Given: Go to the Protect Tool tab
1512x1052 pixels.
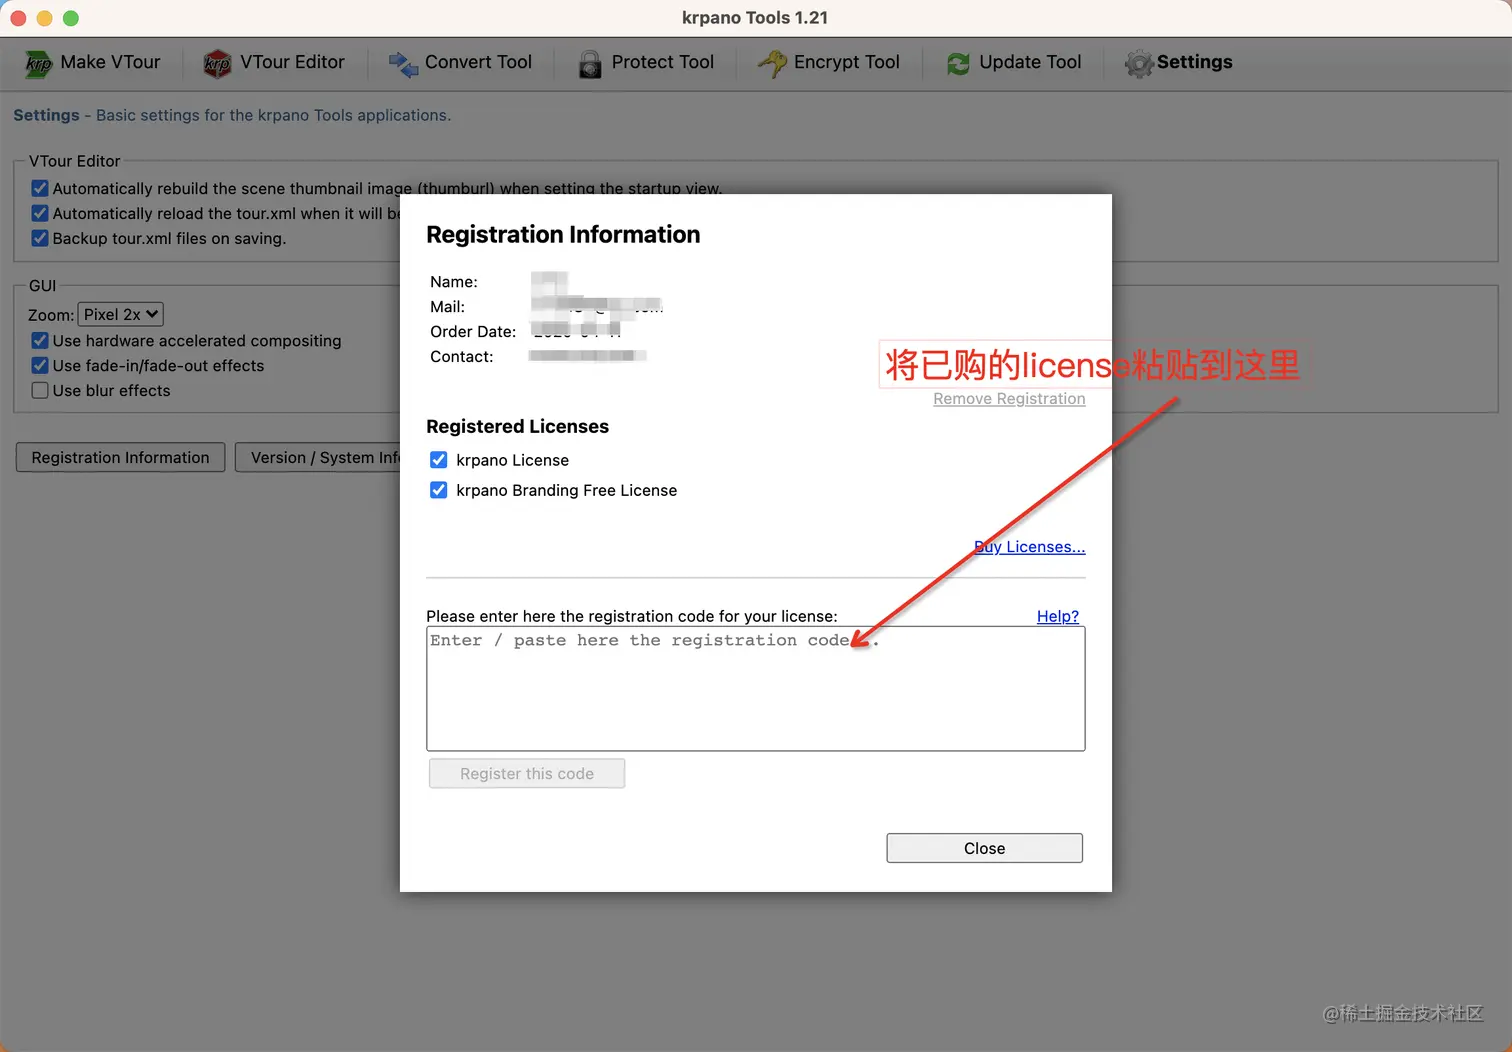Looking at the screenshot, I should point(646,63).
